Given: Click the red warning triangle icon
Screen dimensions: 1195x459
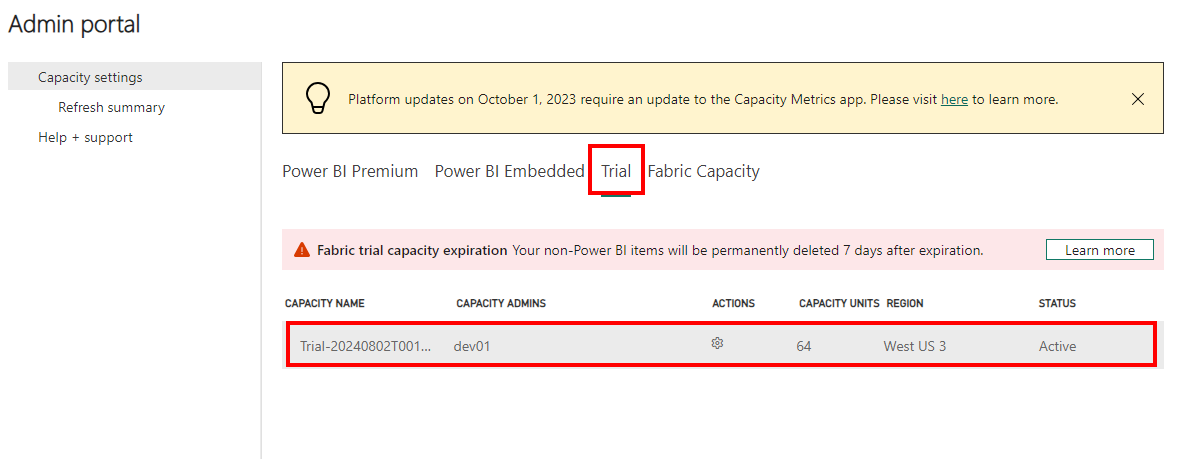Looking at the screenshot, I should pyautogui.click(x=301, y=250).
